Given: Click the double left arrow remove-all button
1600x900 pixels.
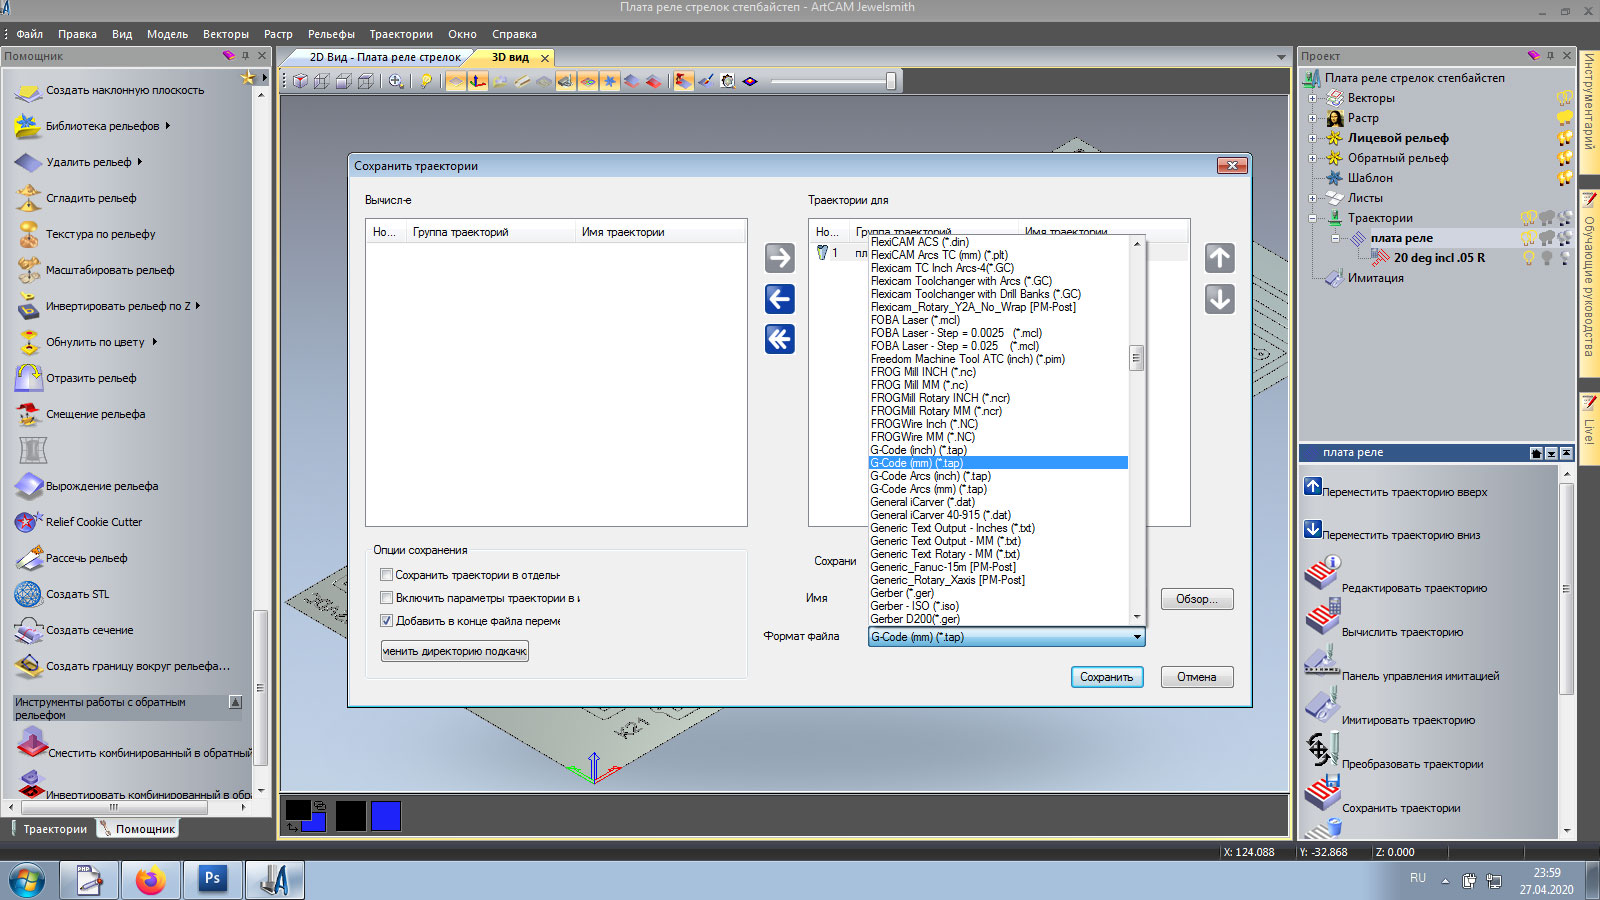Looking at the screenshot, I should [779, 339].
